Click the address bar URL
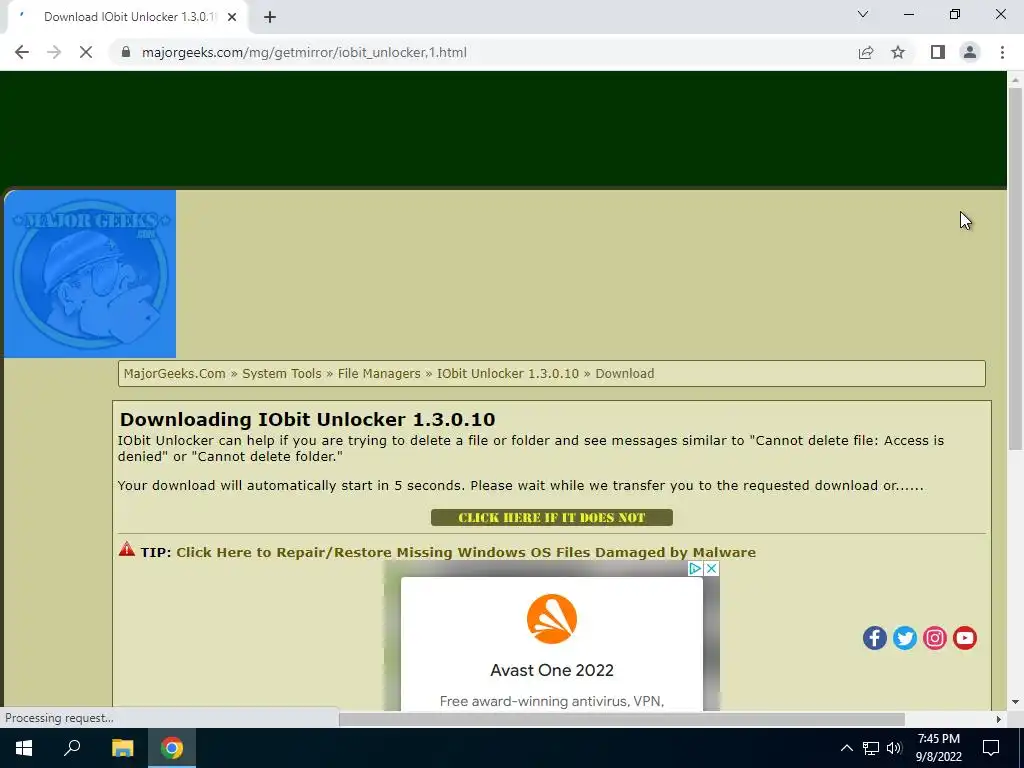The width and height of the screenshot is (1024, 768). point(304,52)
